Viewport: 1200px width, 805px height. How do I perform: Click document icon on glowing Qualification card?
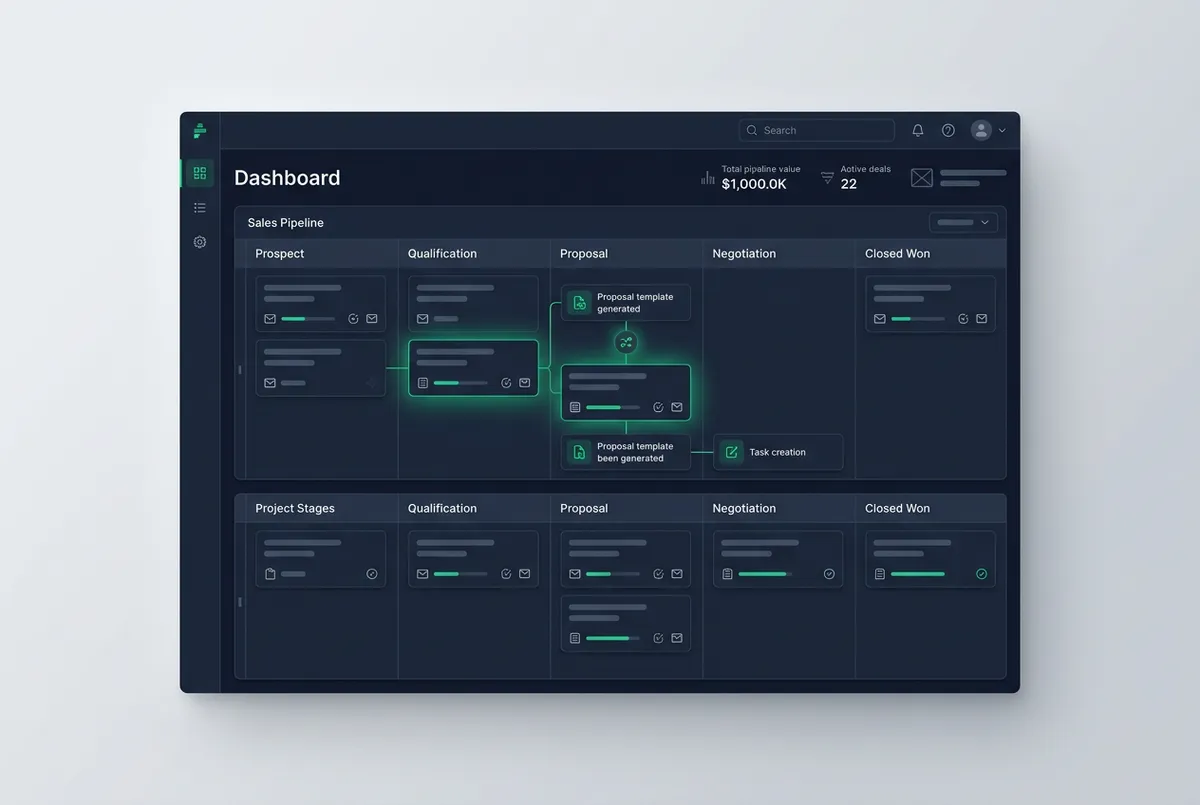[423, 383]
